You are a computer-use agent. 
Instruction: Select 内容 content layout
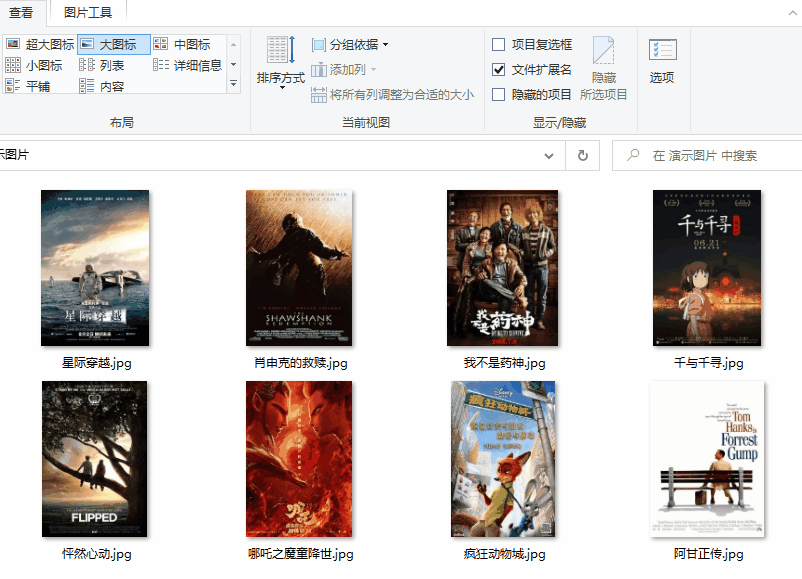tap(102, 86)
